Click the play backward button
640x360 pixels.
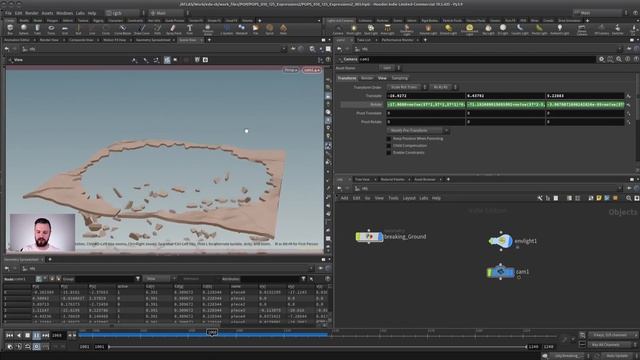19,336
